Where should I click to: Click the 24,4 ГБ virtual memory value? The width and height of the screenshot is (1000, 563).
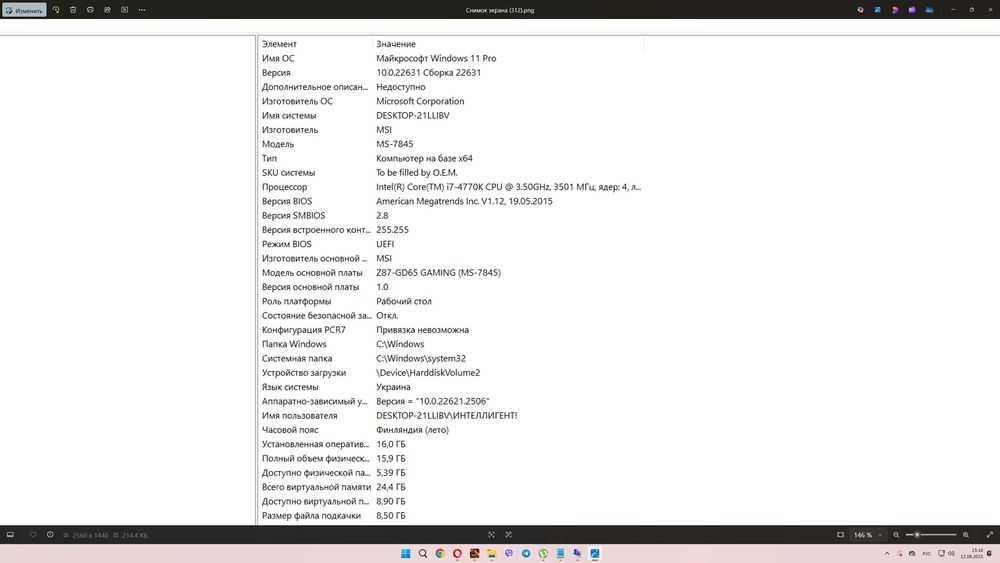(390, 487)
